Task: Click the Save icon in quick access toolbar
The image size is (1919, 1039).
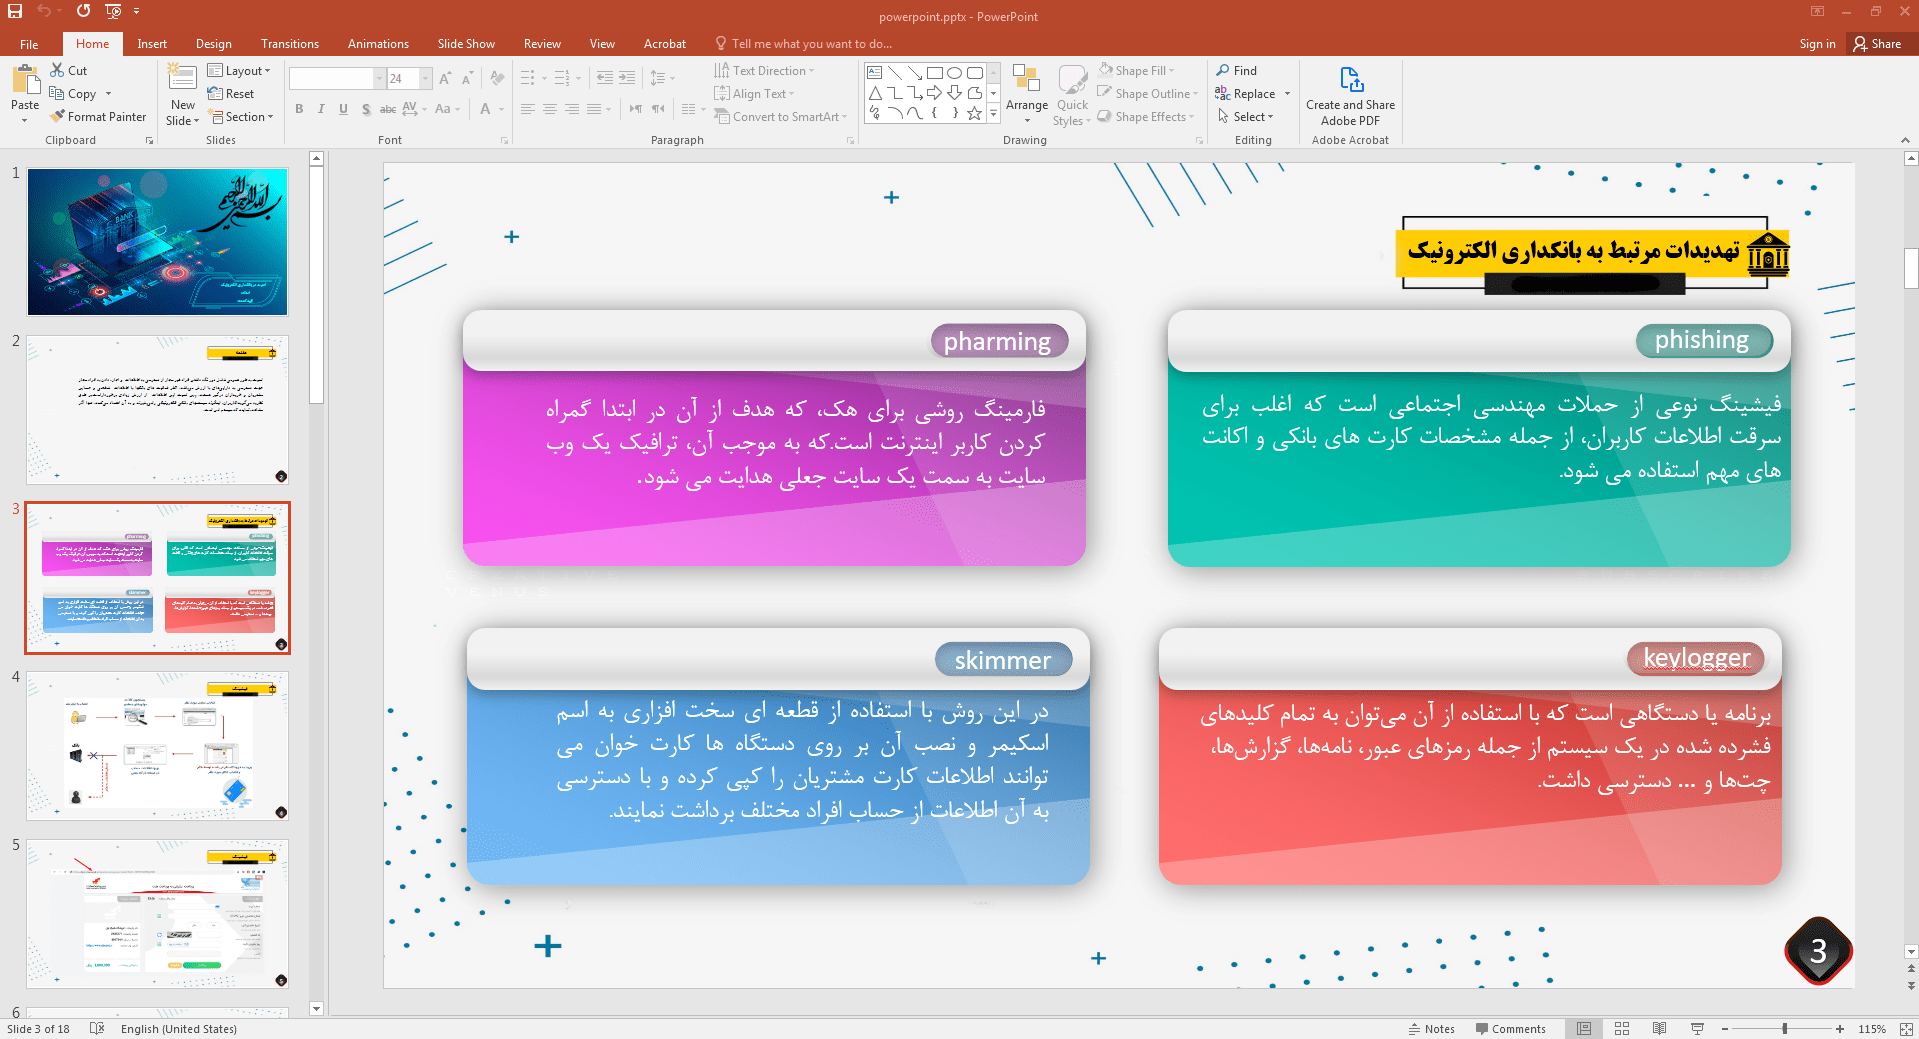Action: 15,11
